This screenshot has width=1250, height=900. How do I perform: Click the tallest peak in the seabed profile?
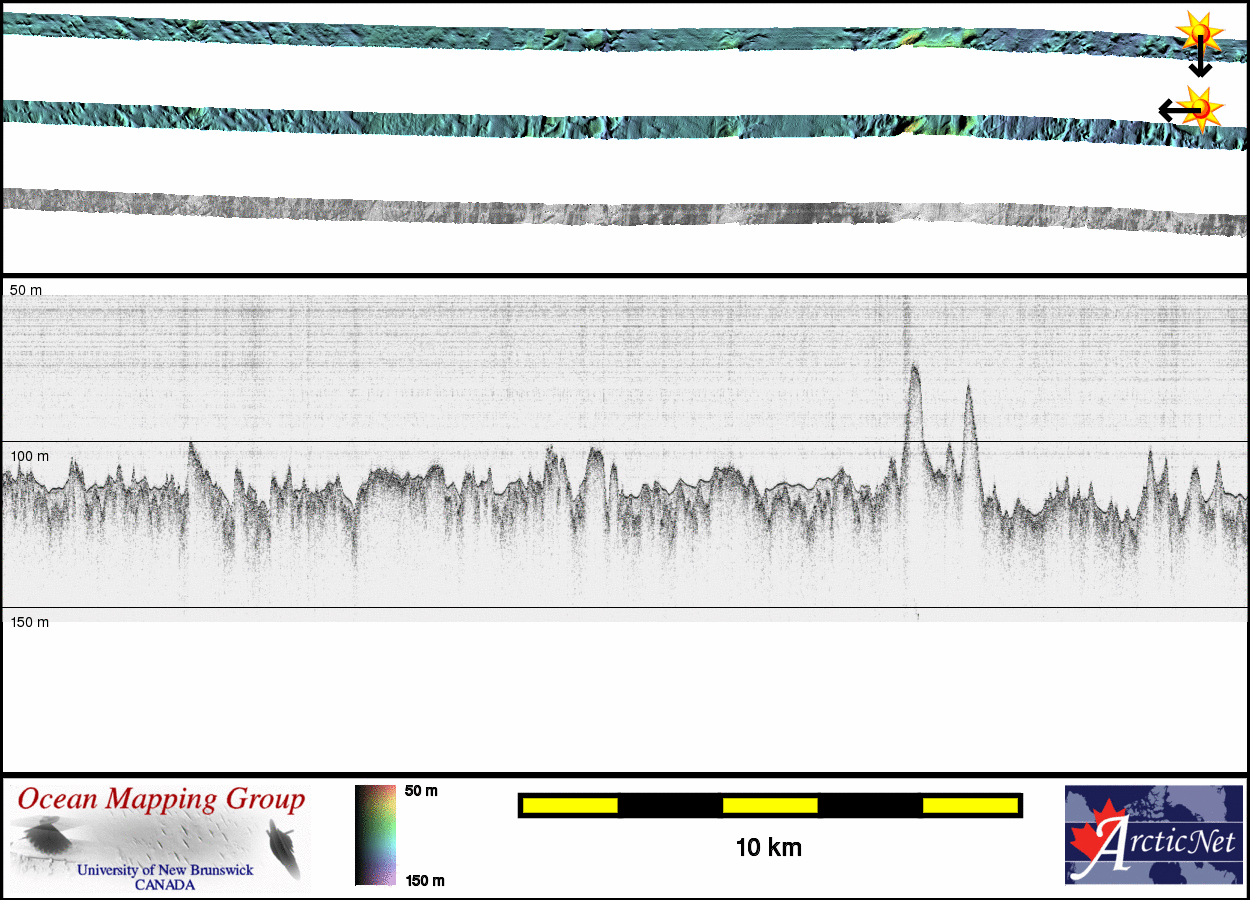point(913,372)
